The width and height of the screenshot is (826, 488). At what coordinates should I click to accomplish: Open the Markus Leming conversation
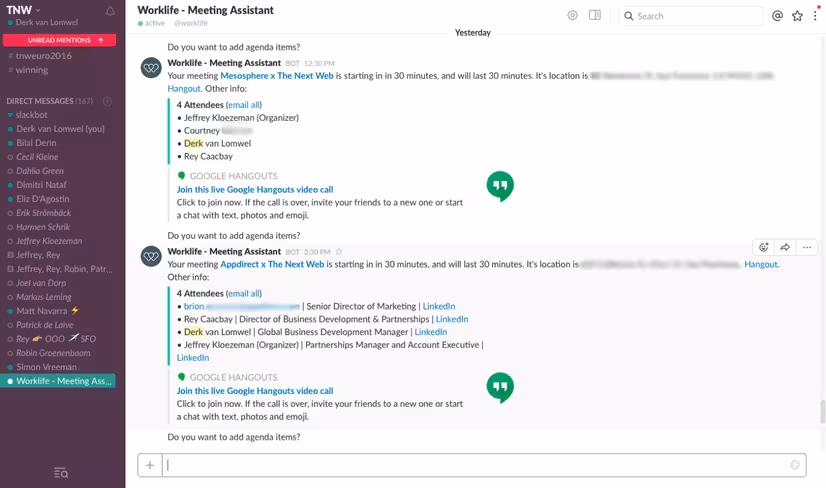click(x=44, y=297)
